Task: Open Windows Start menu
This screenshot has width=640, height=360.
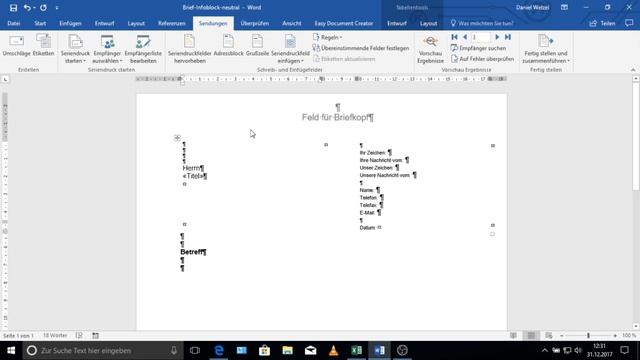Action: coord(11,351)
